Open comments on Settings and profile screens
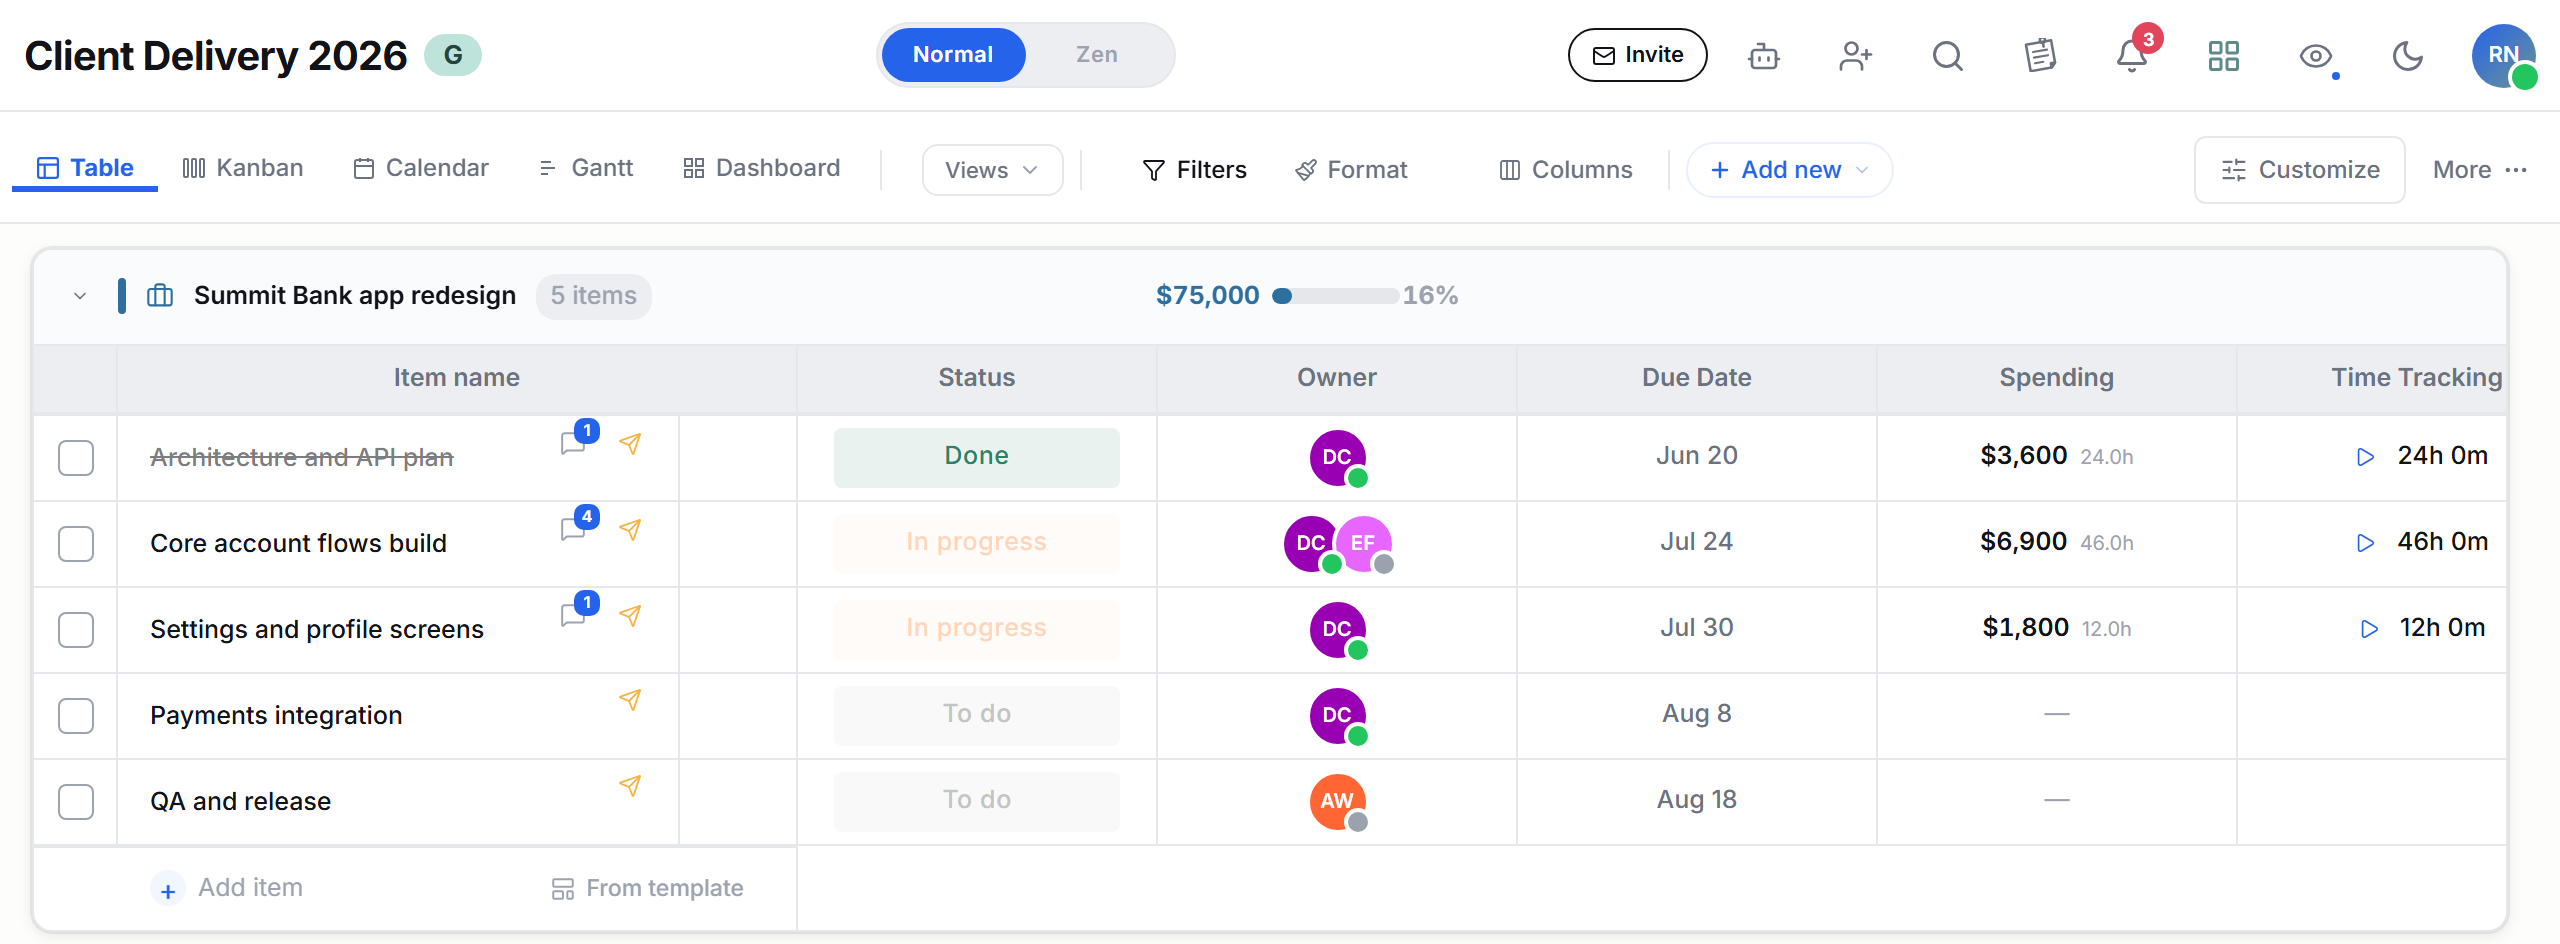This screenshot has width=2560, height=944. (x=574, y=614)
